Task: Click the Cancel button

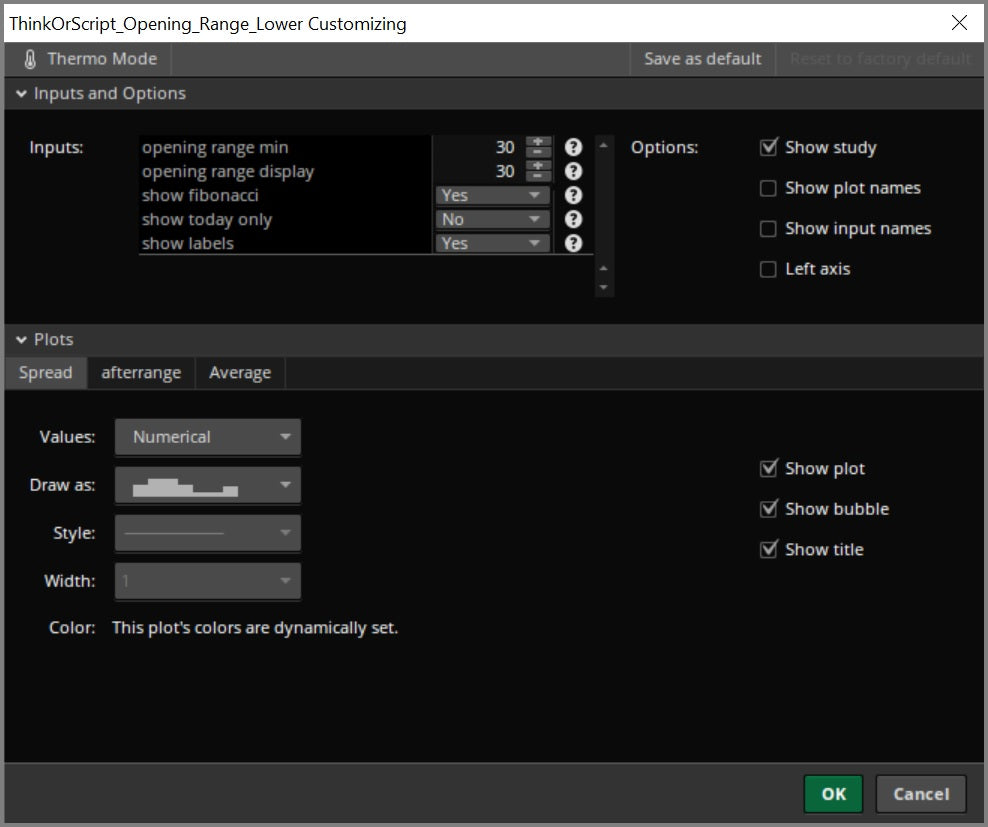Action: coord(921,794)
